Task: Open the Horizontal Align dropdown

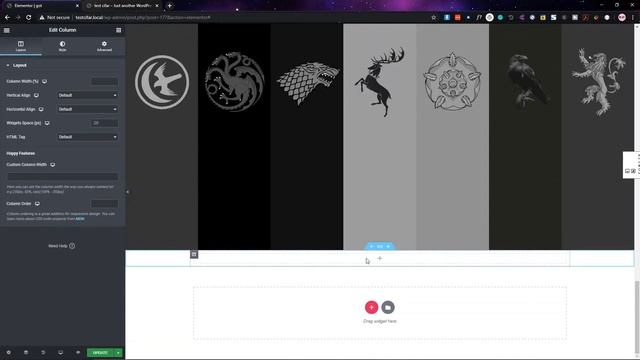Action: pyautogui.click(x=87, y=109)
